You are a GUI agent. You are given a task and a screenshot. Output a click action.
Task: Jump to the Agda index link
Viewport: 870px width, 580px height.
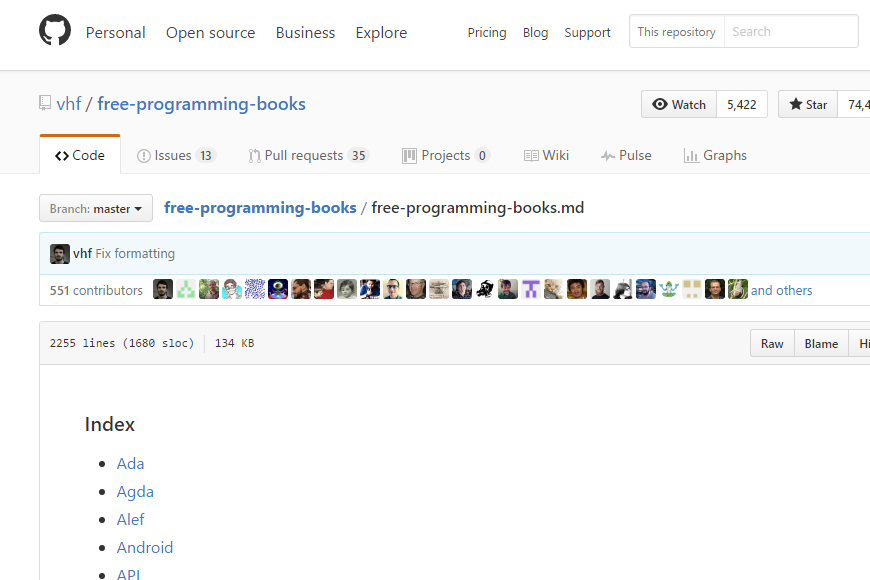click(x=135, y=492)
